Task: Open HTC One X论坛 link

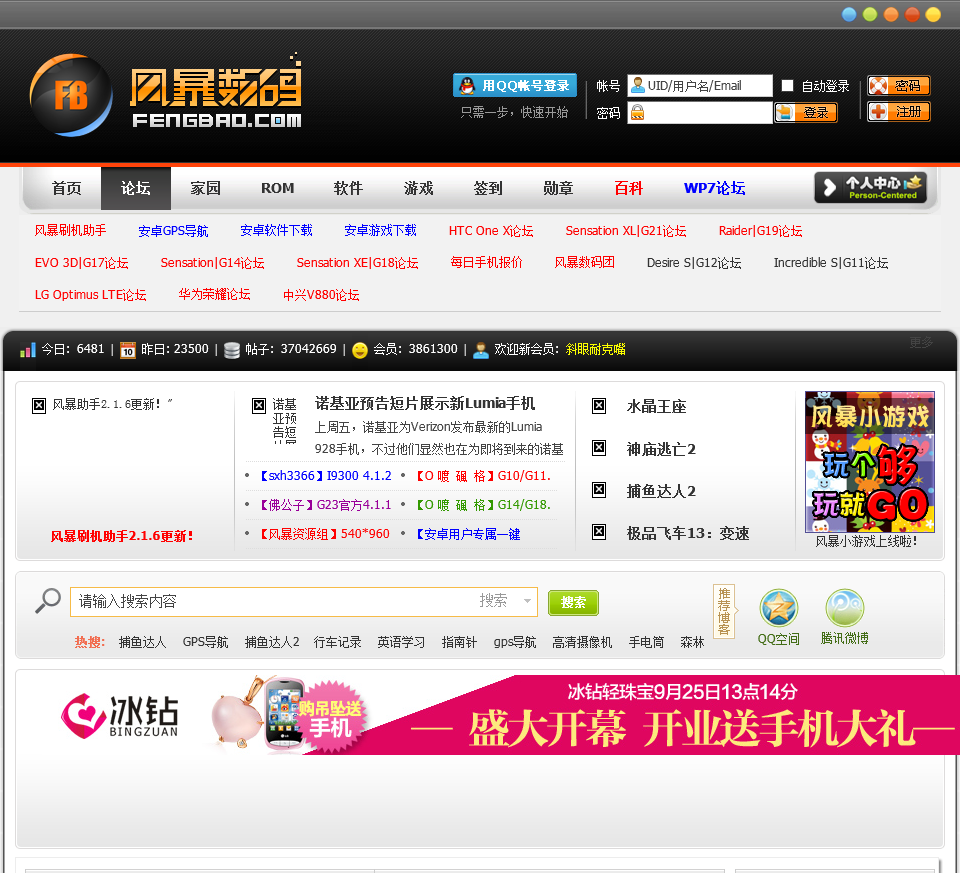Action: point(491,231)
